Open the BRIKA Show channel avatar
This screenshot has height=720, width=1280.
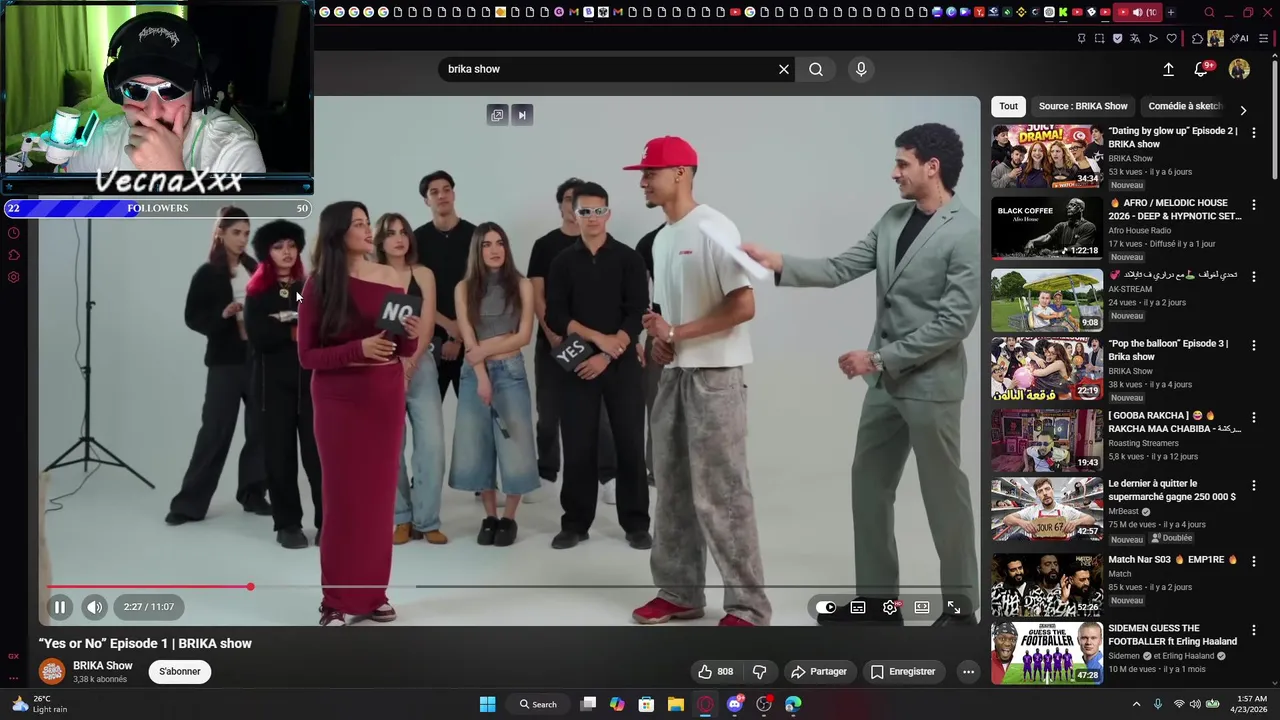[52, 671]
